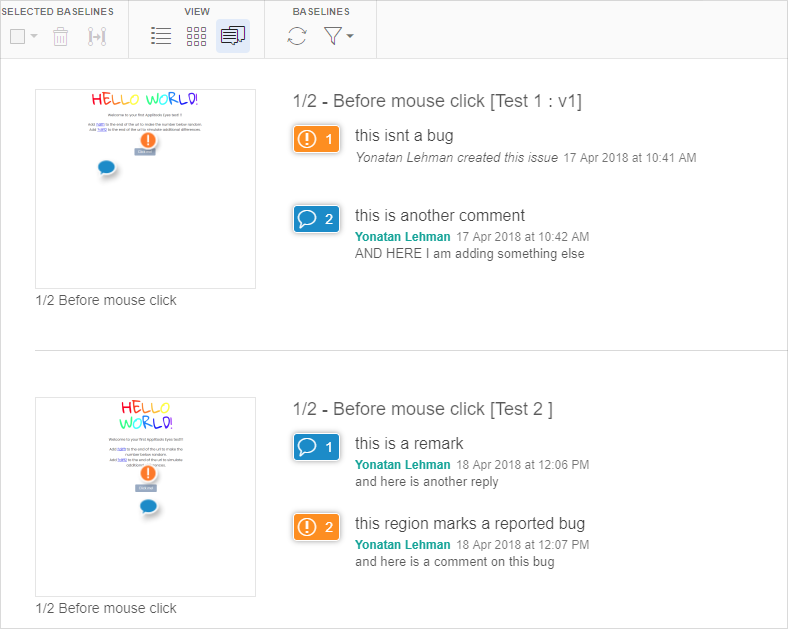Open the selection checkbox dropdown arrow
788x629 pixels.
point(34,37)
